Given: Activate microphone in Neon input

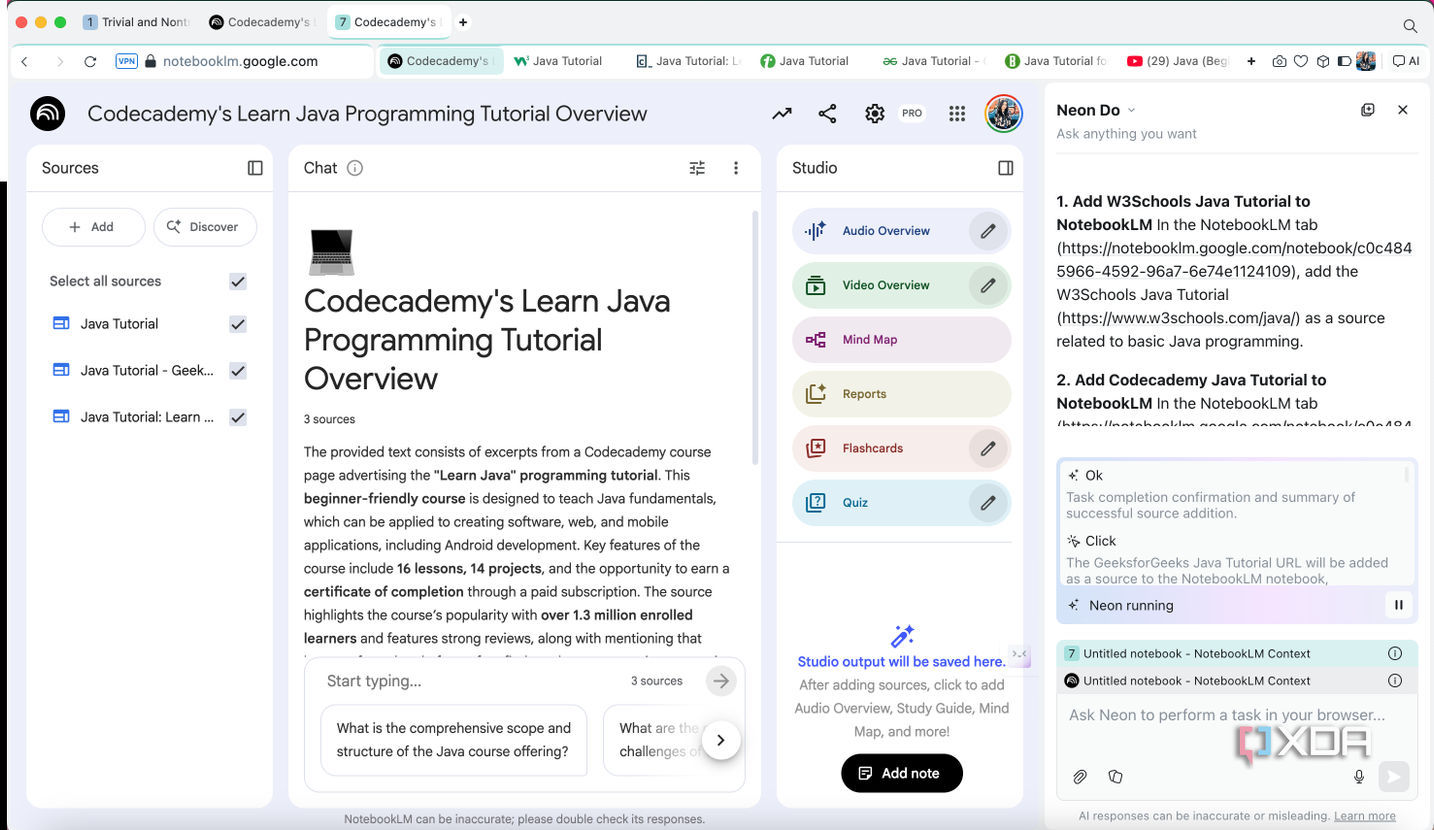Looking at the screenshot, I should pos(1359,776).
